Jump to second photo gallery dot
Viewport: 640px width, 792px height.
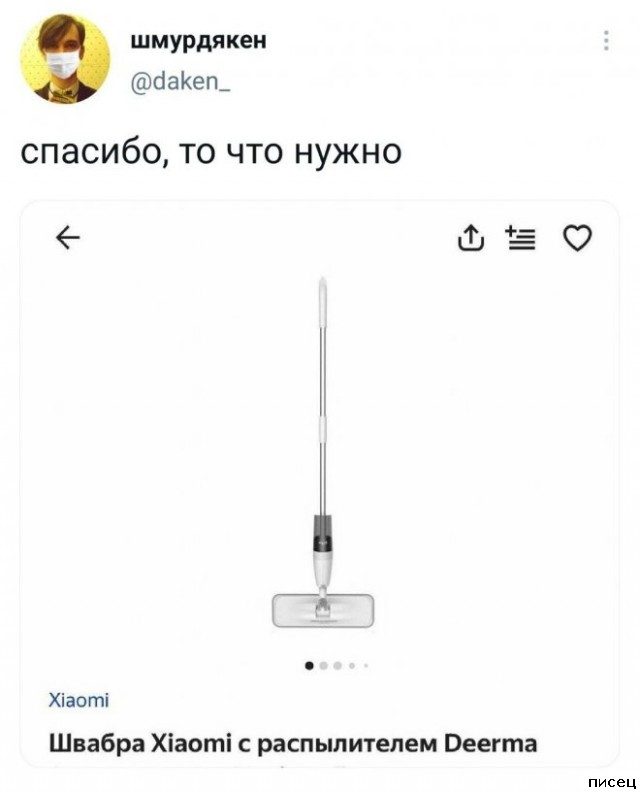[x=324, y=665]
